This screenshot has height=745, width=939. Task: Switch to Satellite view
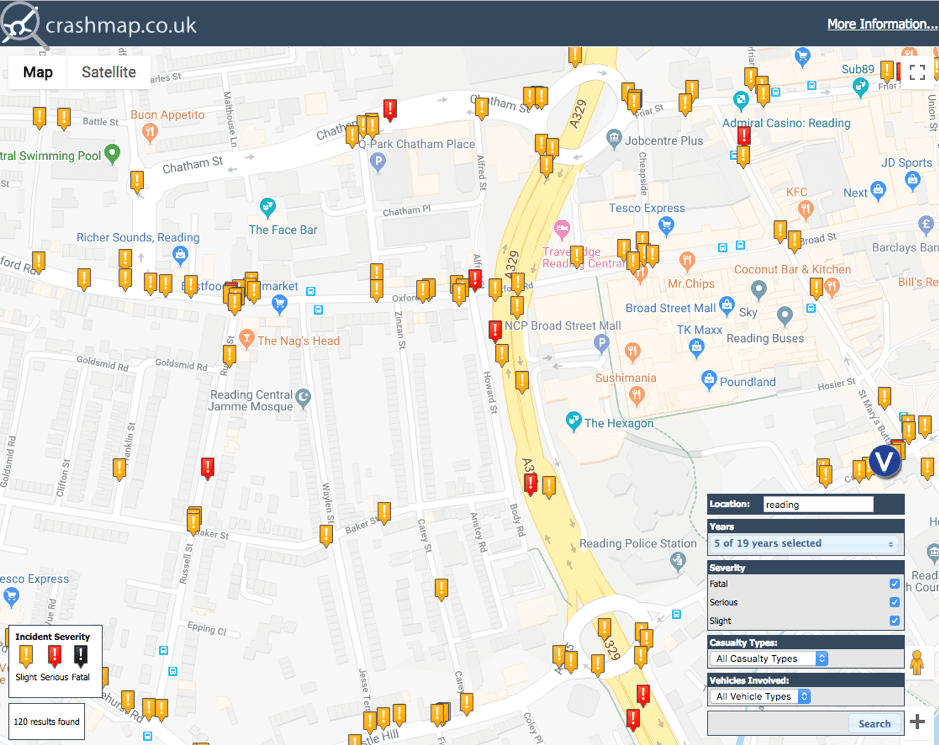point(108,72)
